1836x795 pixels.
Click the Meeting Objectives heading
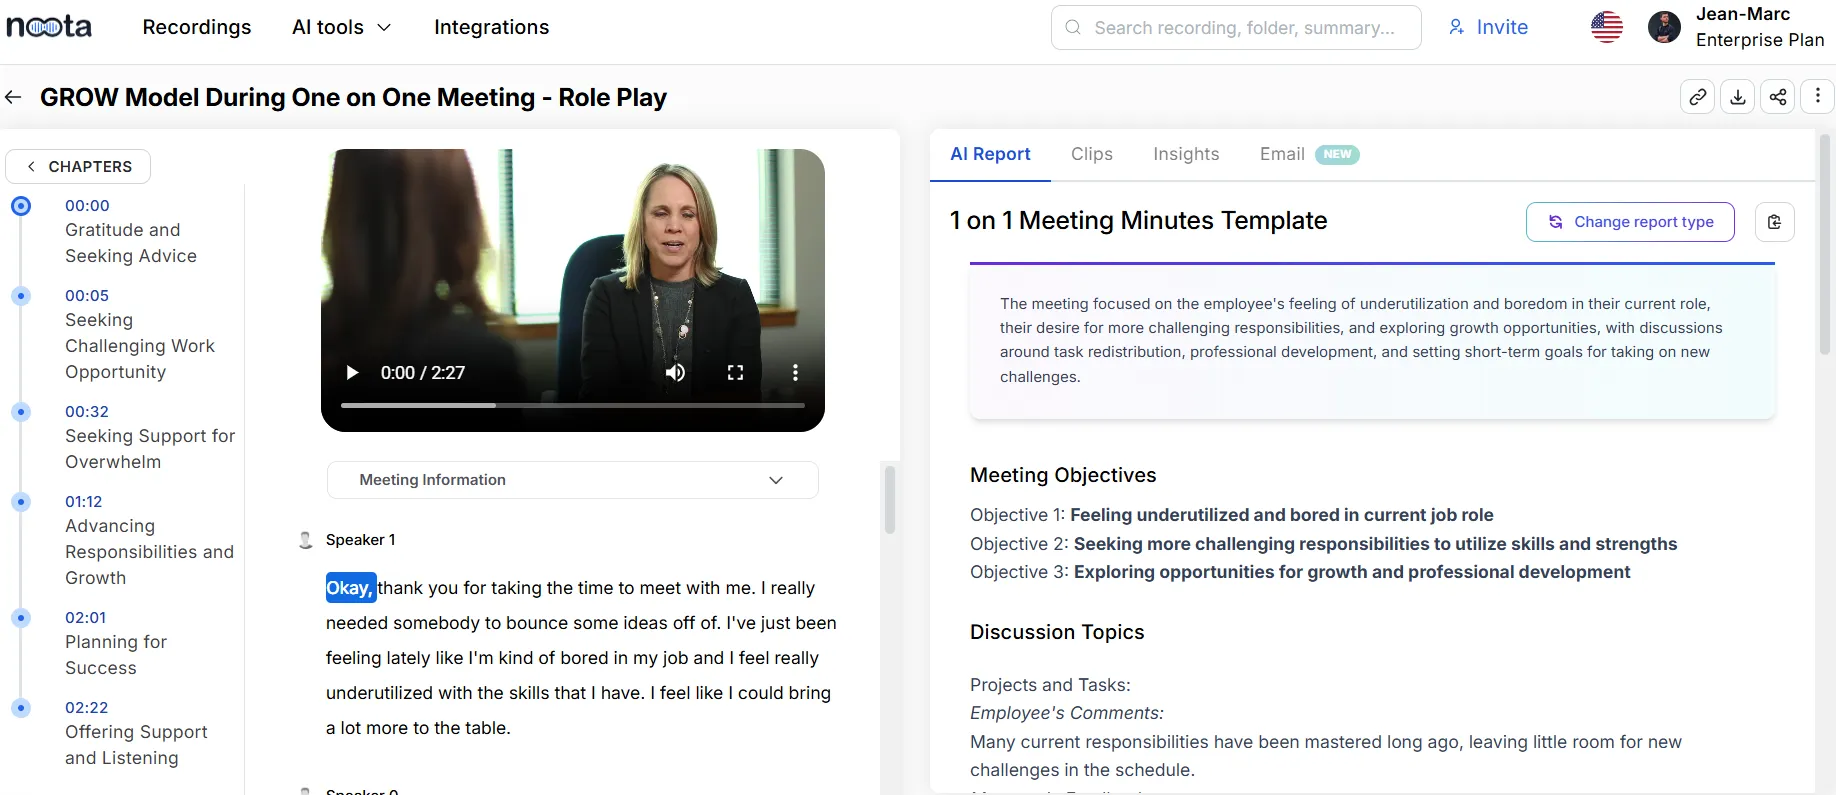pos(1063,475)
